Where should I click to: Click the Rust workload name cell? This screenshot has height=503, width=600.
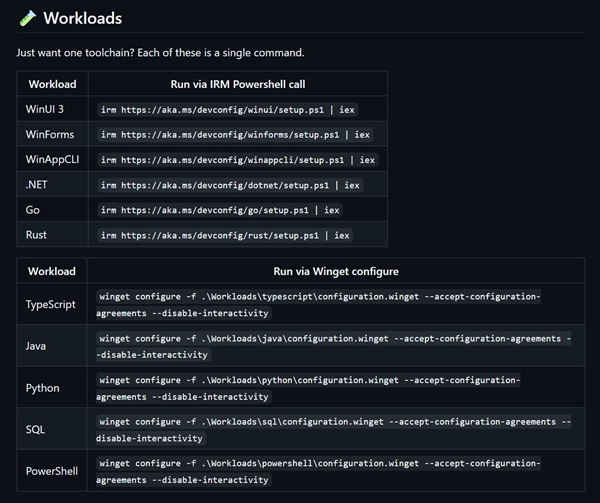point(52,234)
